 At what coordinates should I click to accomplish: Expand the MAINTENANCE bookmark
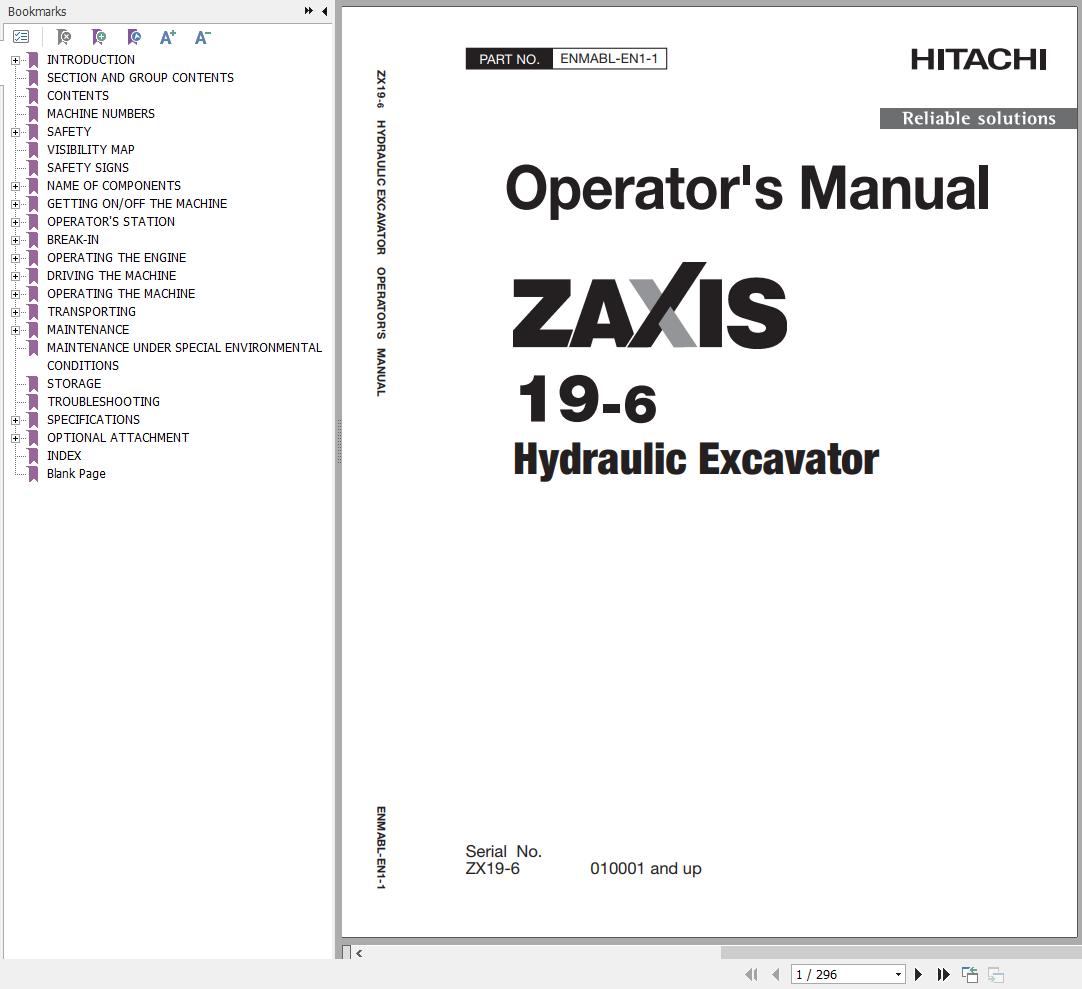[15, 330]
